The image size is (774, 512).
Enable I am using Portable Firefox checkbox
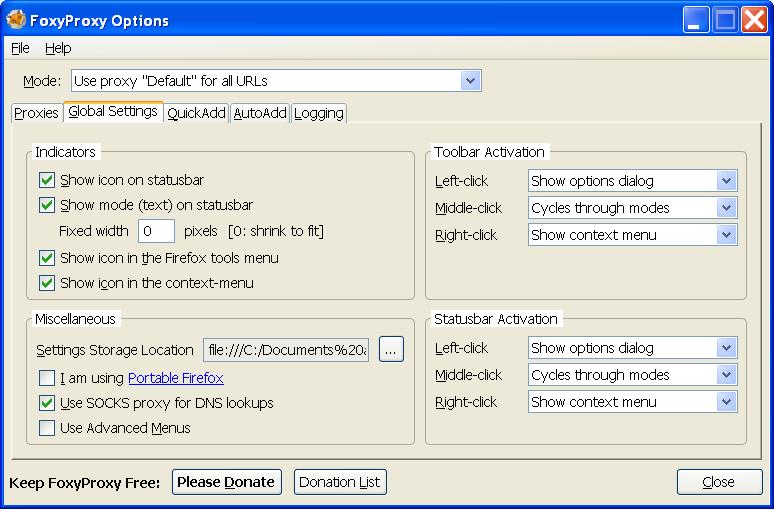(47, 378)
